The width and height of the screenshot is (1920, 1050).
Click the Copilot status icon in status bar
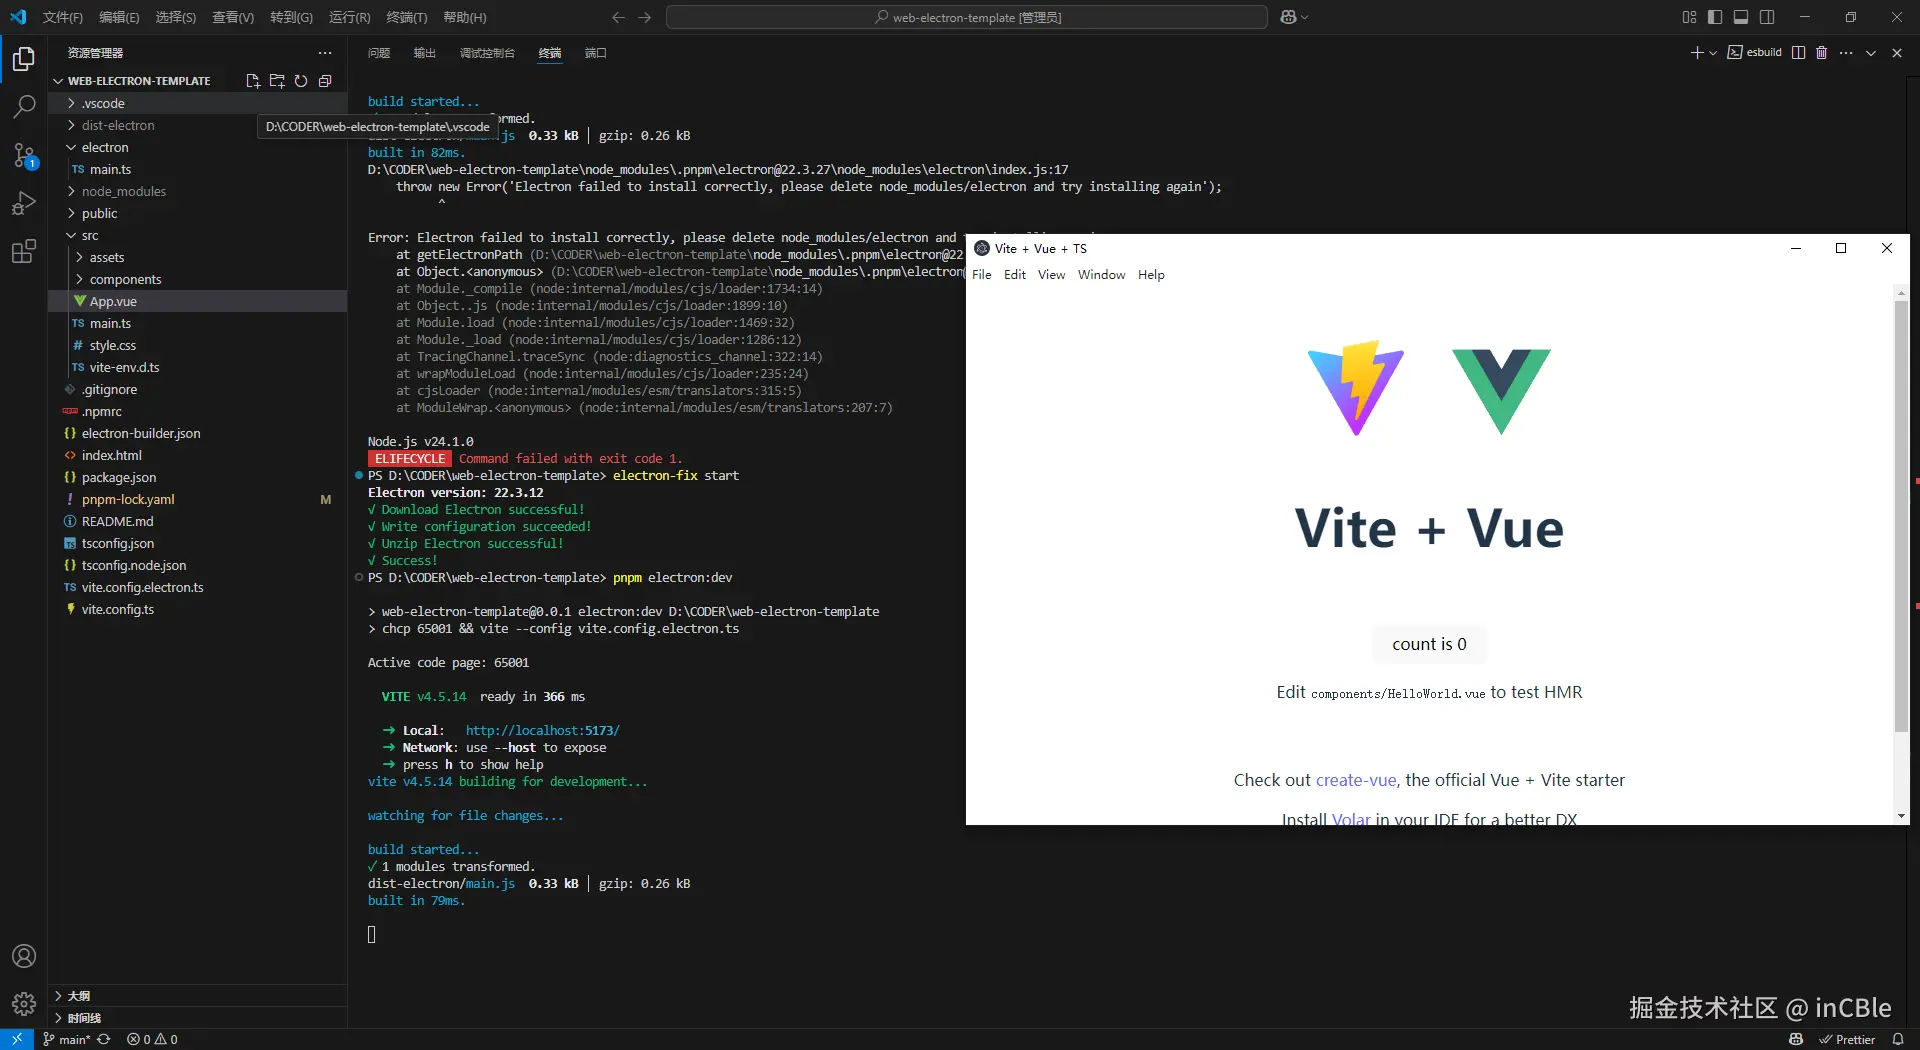tap(1796, 1039)
